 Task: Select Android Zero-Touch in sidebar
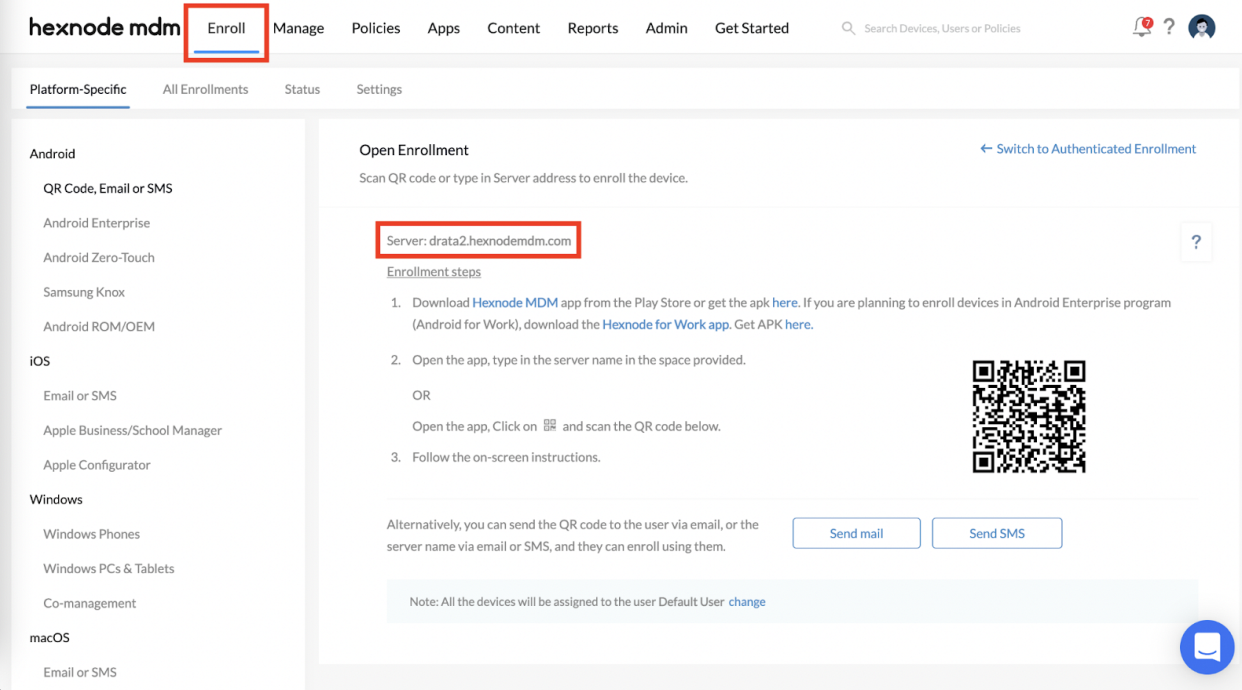(99, 257)
